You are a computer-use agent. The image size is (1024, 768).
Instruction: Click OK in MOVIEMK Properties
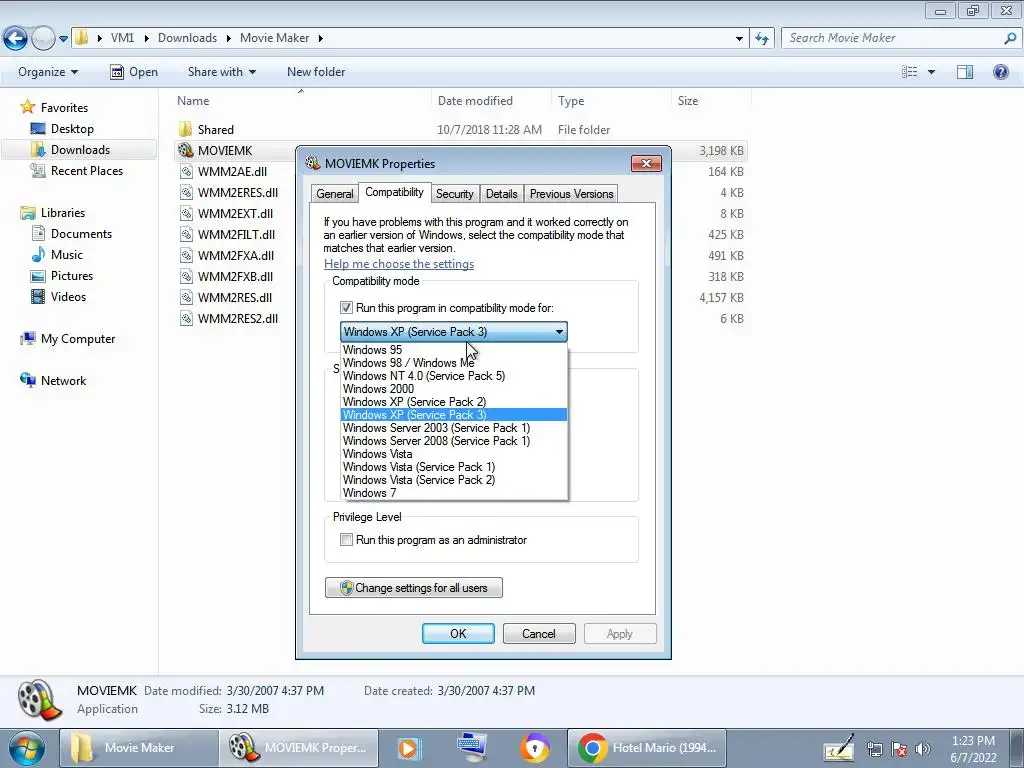[458, 633]
